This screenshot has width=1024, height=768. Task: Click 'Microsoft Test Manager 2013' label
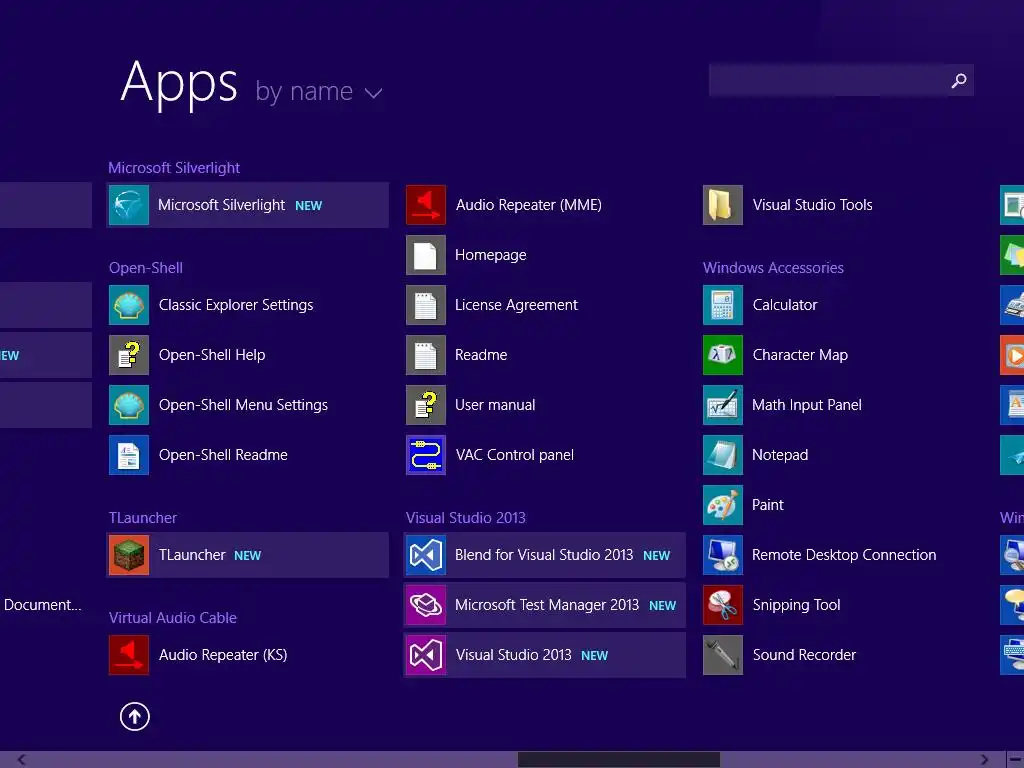pyautogui.click(x=547, y=605)
